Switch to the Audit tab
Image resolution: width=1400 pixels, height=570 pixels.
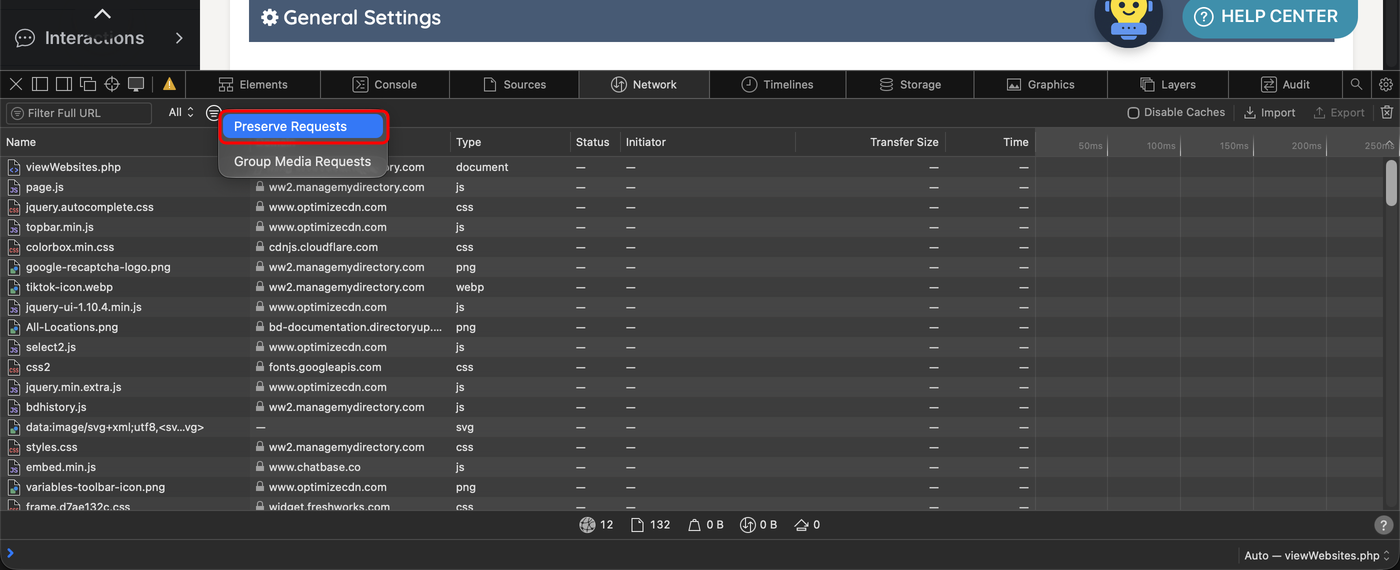pos(1285,84)
